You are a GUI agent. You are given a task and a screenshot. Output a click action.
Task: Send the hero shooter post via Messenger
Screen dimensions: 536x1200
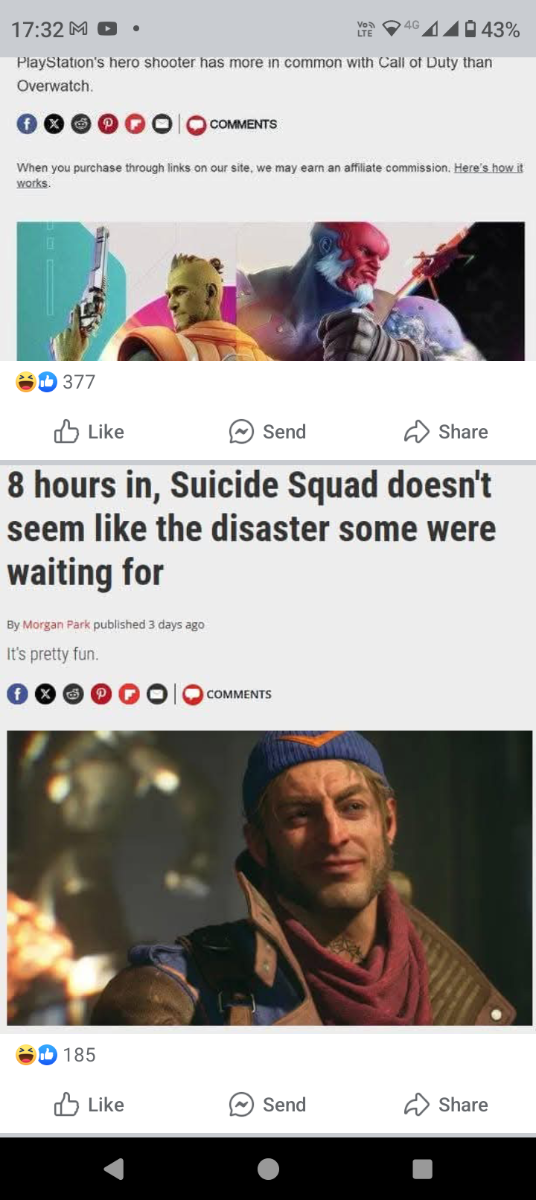point(267,431)
